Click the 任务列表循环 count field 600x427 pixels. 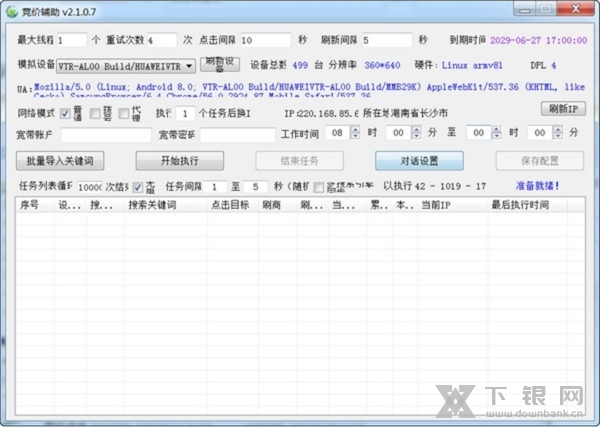tap(90, 187)
